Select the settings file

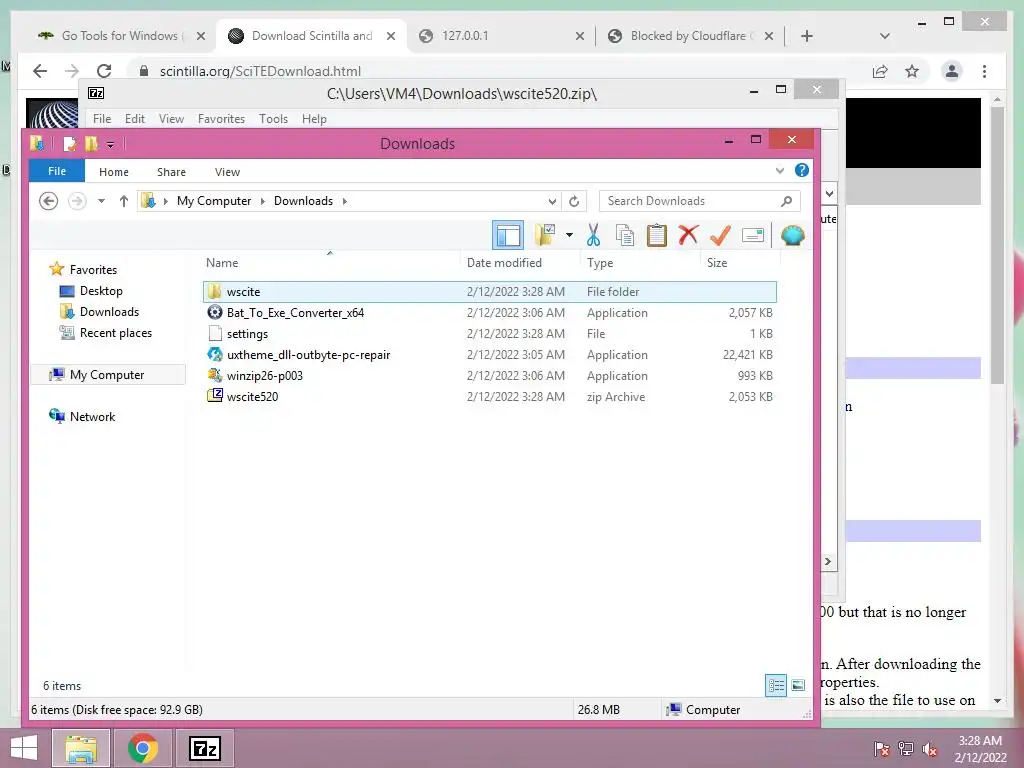489,334
